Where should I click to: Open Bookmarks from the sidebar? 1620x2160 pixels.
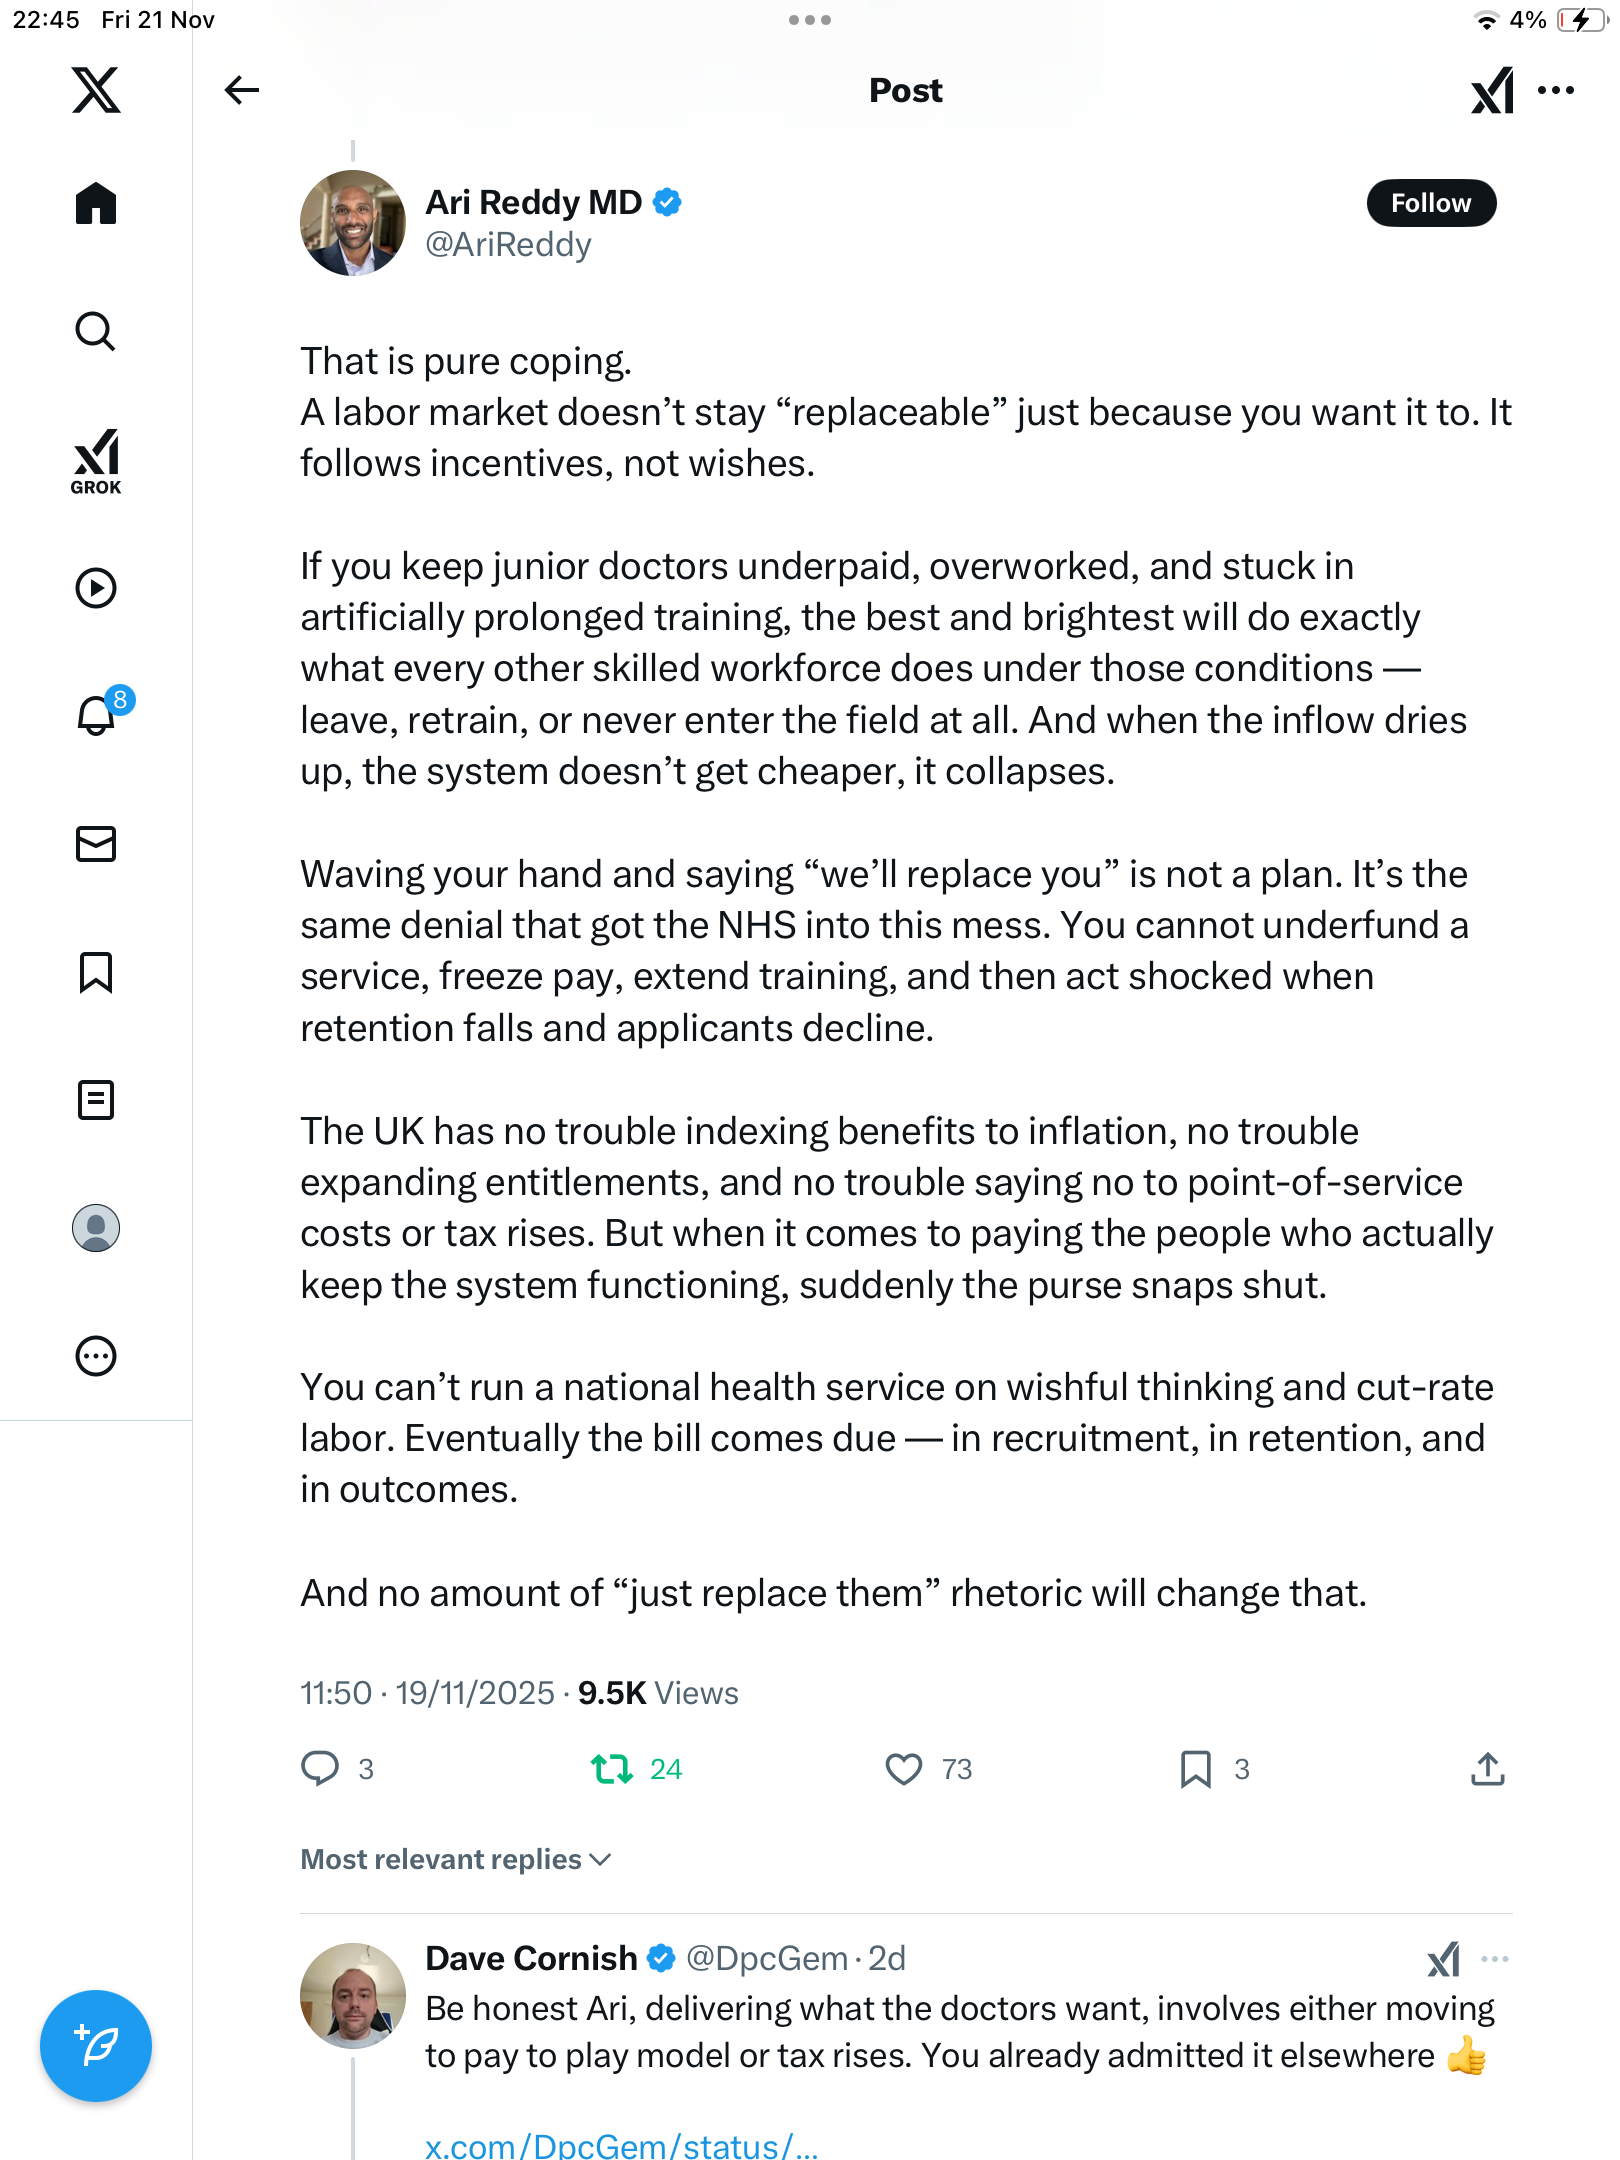[x=96, y=972]
